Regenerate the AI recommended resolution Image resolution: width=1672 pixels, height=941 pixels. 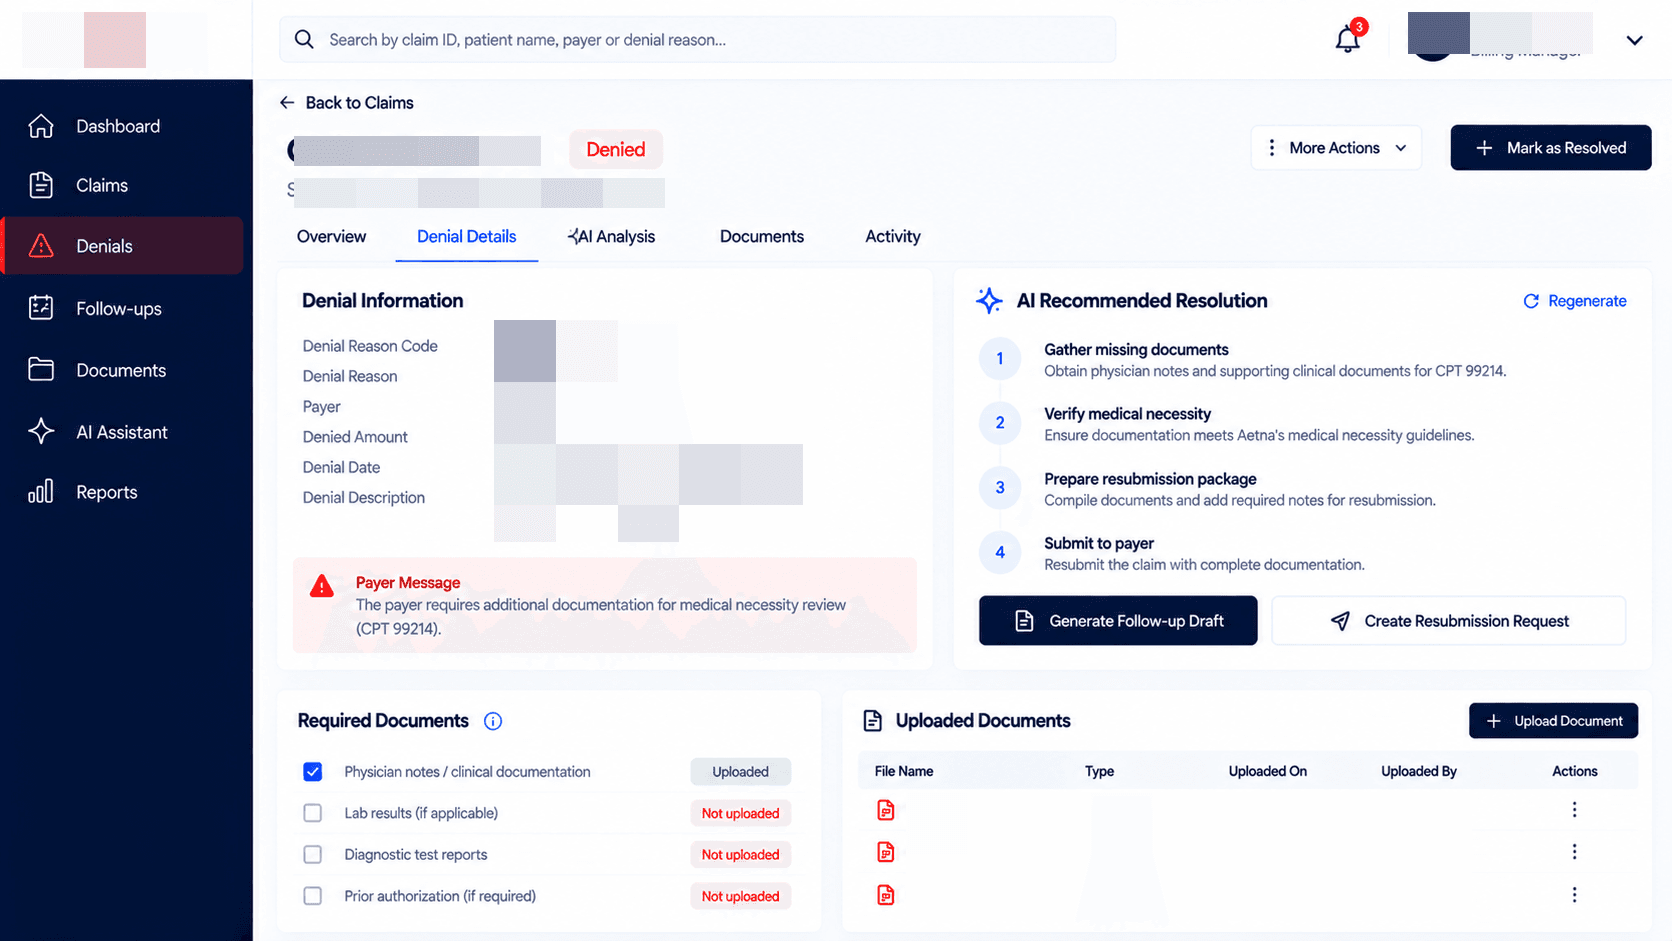[1574, 301]
